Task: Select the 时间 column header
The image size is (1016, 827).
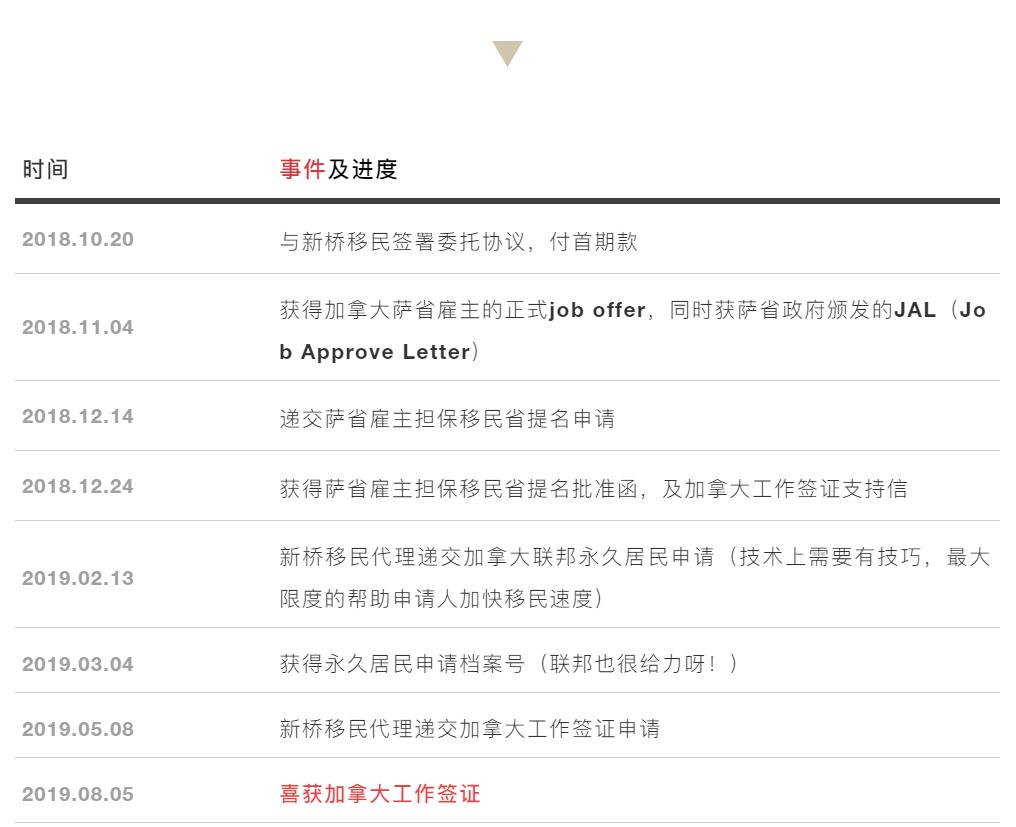Action: click(45, 169)
